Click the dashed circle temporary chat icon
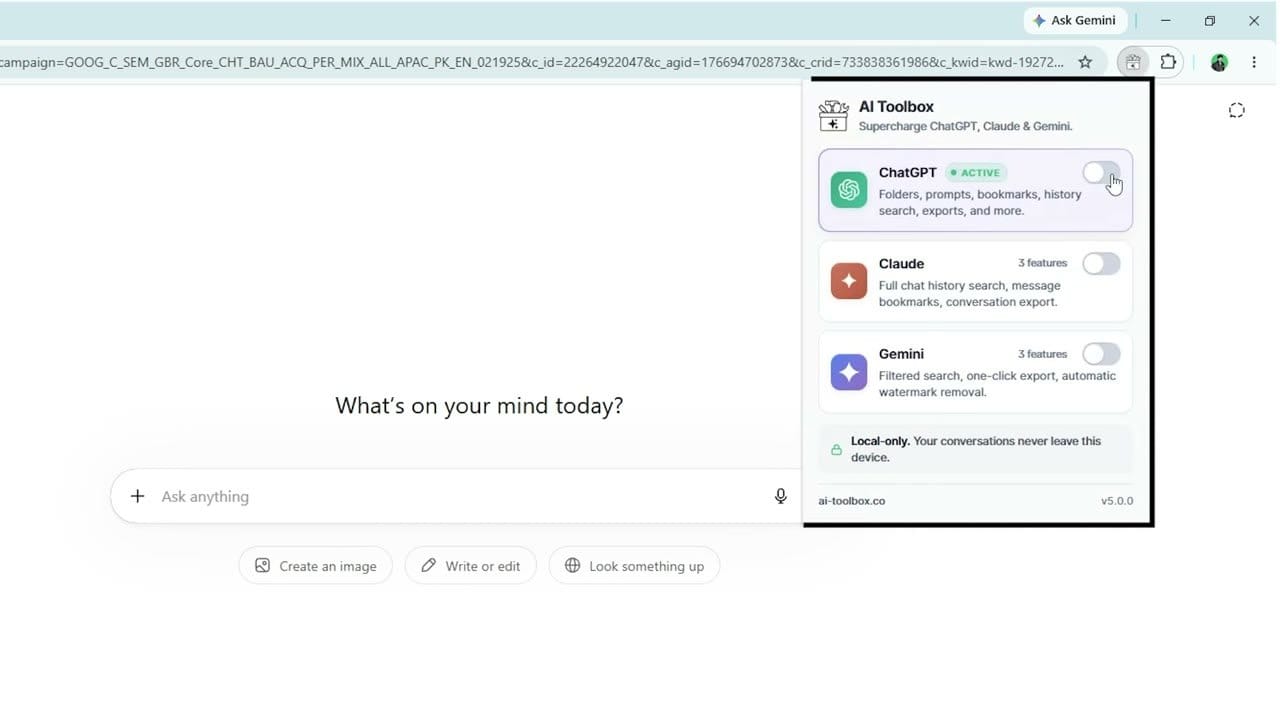This screenshot has height=720, width=1280. [1237, 110]
